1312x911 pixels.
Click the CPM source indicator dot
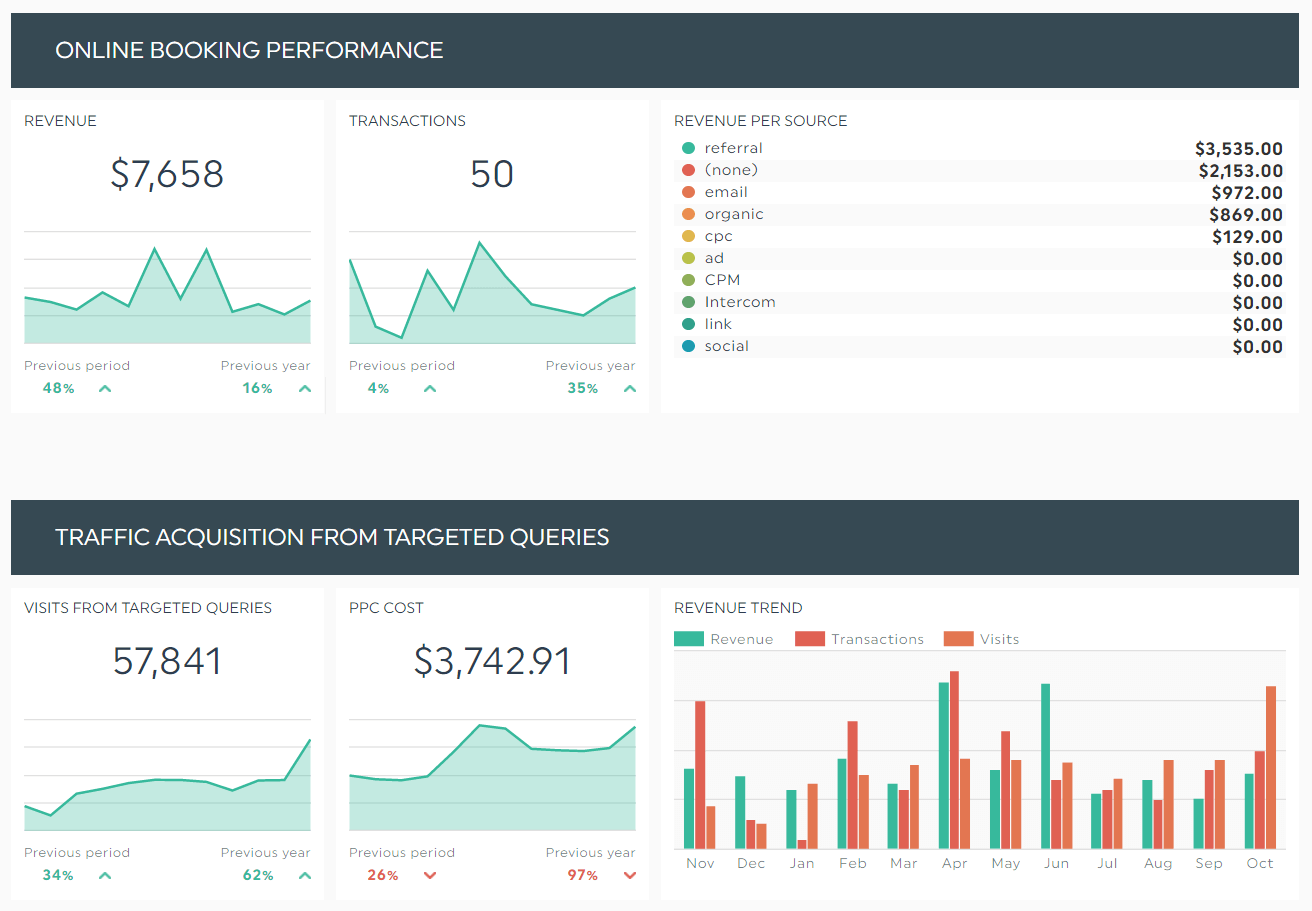(x=686, y=279)
